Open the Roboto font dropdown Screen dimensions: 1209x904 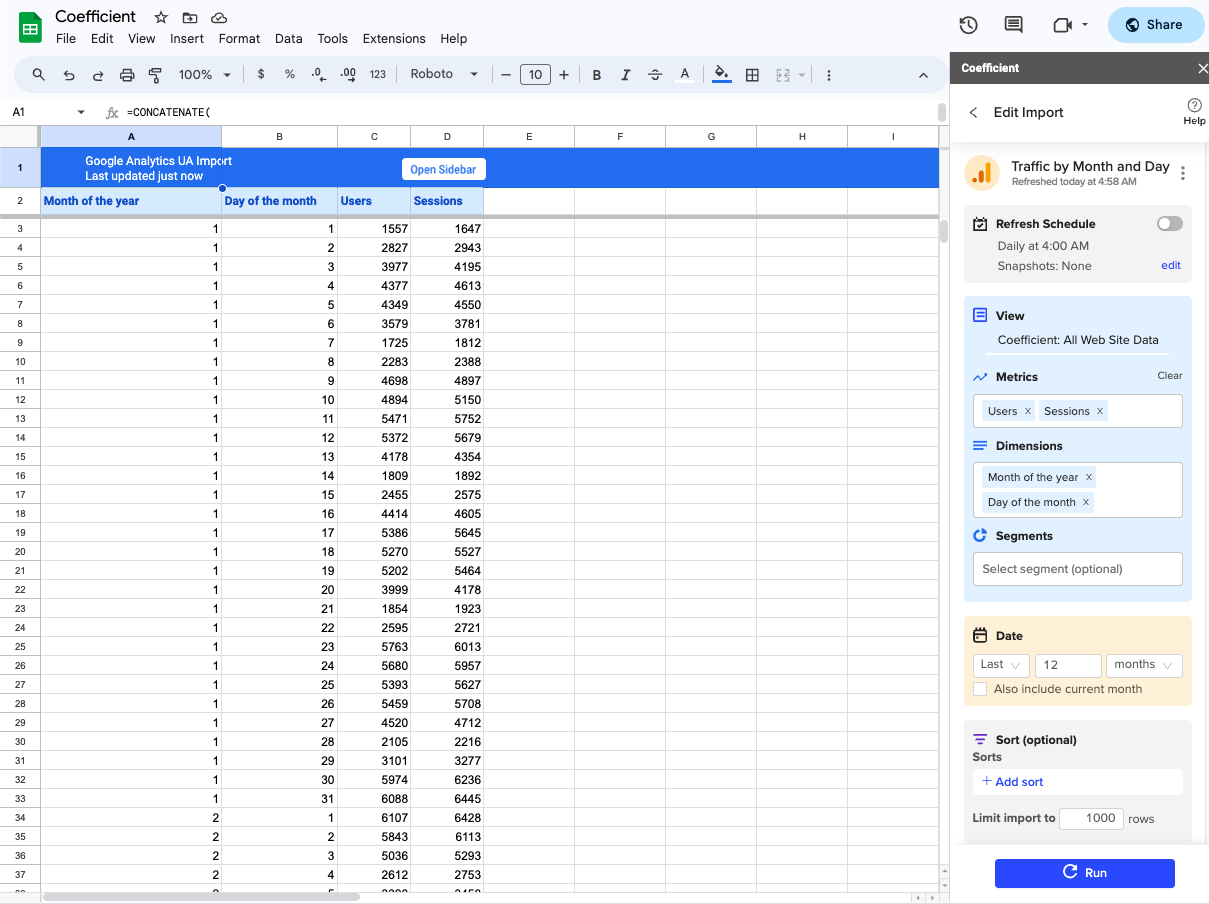click(x=444, y=74)
